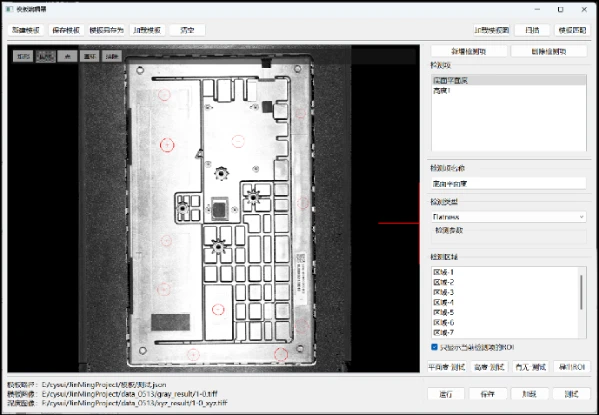Select the highlighted 圆形 tool over the image

(x=46, y=57)
